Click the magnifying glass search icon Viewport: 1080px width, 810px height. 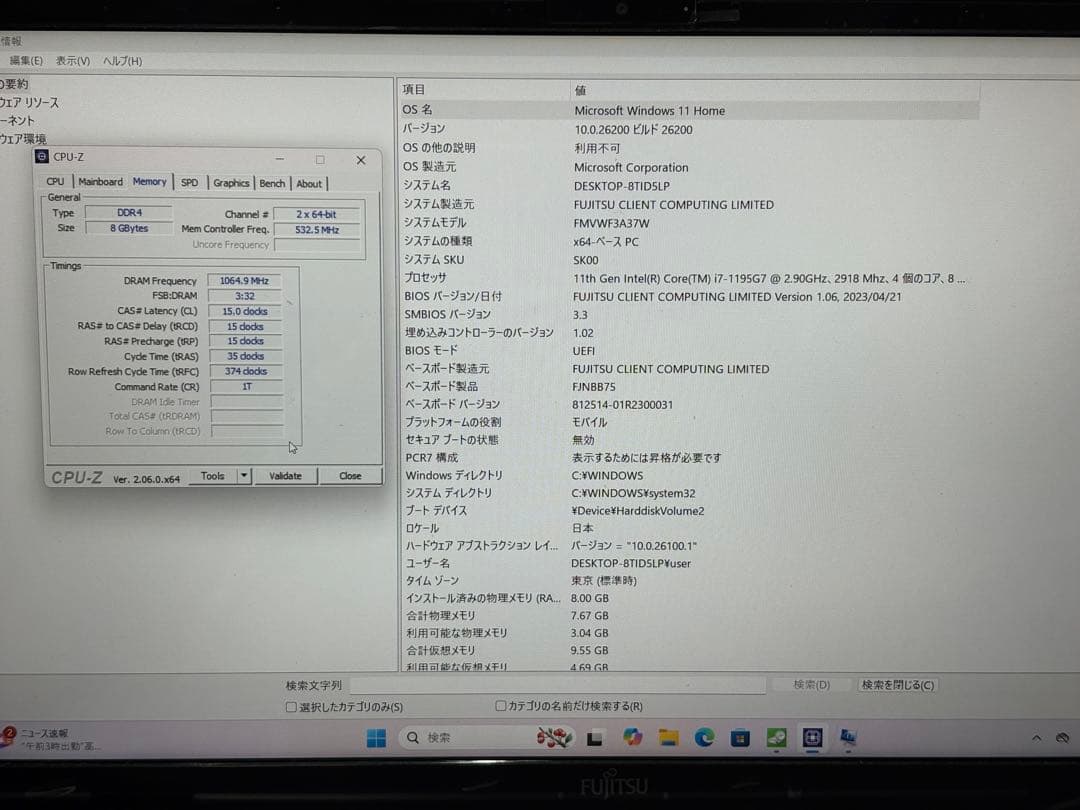coord(414,738)
